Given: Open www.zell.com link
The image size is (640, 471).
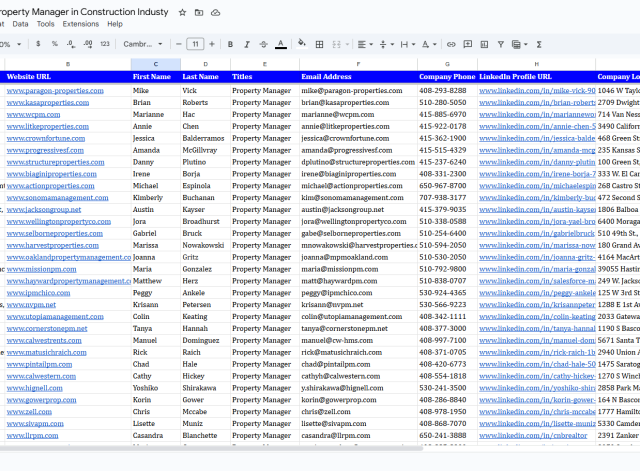Looking at the screenshot, I should (x=29, y=412).
